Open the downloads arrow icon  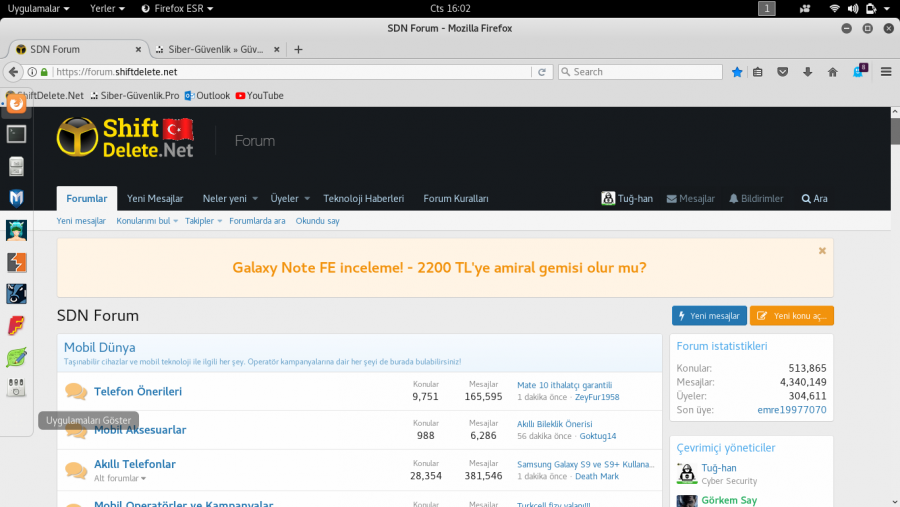tap(808, 72)
